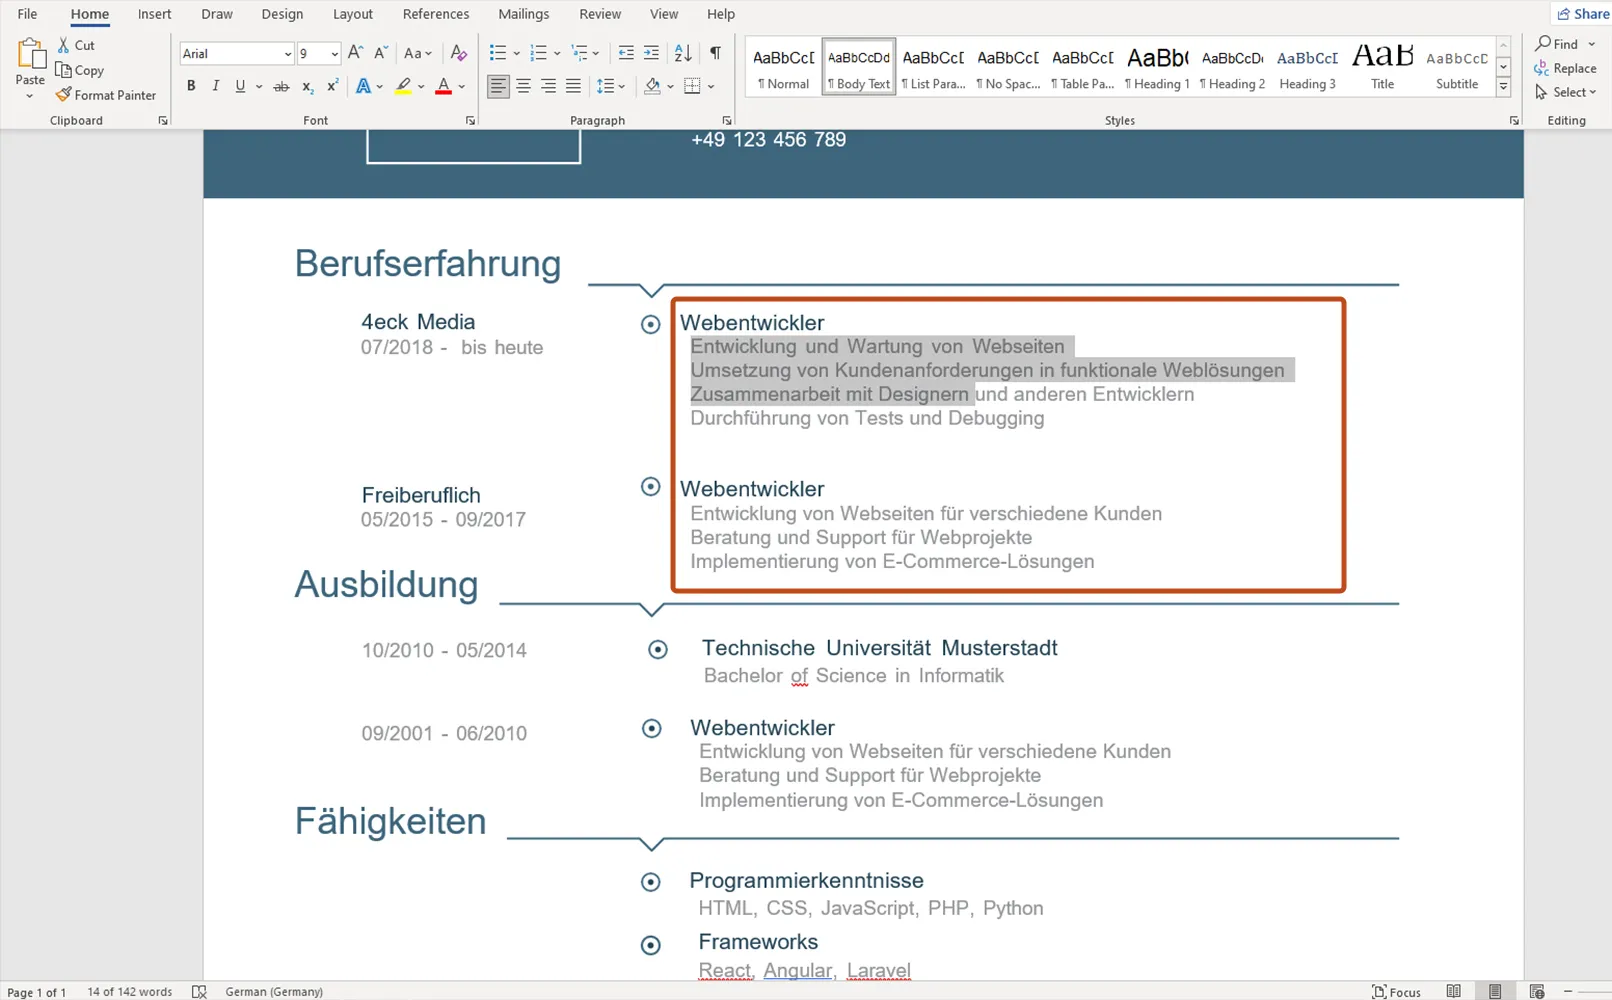Screen dimensions: 1612x1000
Task: Decrease paragraph indent
Action: [x=626, y=53]
